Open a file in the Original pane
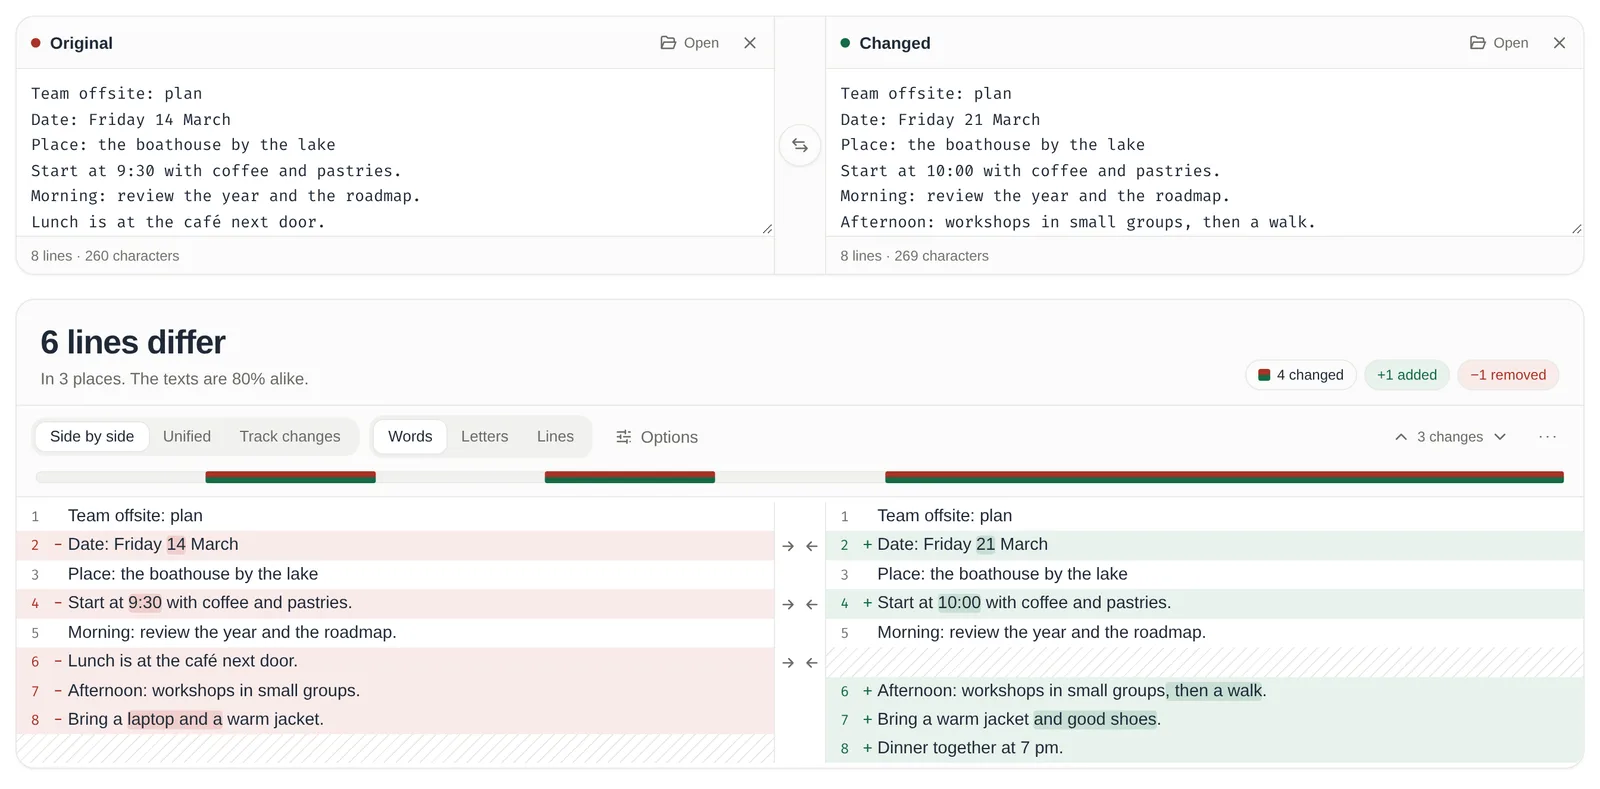Image resolution: width=1600 pixels, height=789 pixels. tap(690, 43)
